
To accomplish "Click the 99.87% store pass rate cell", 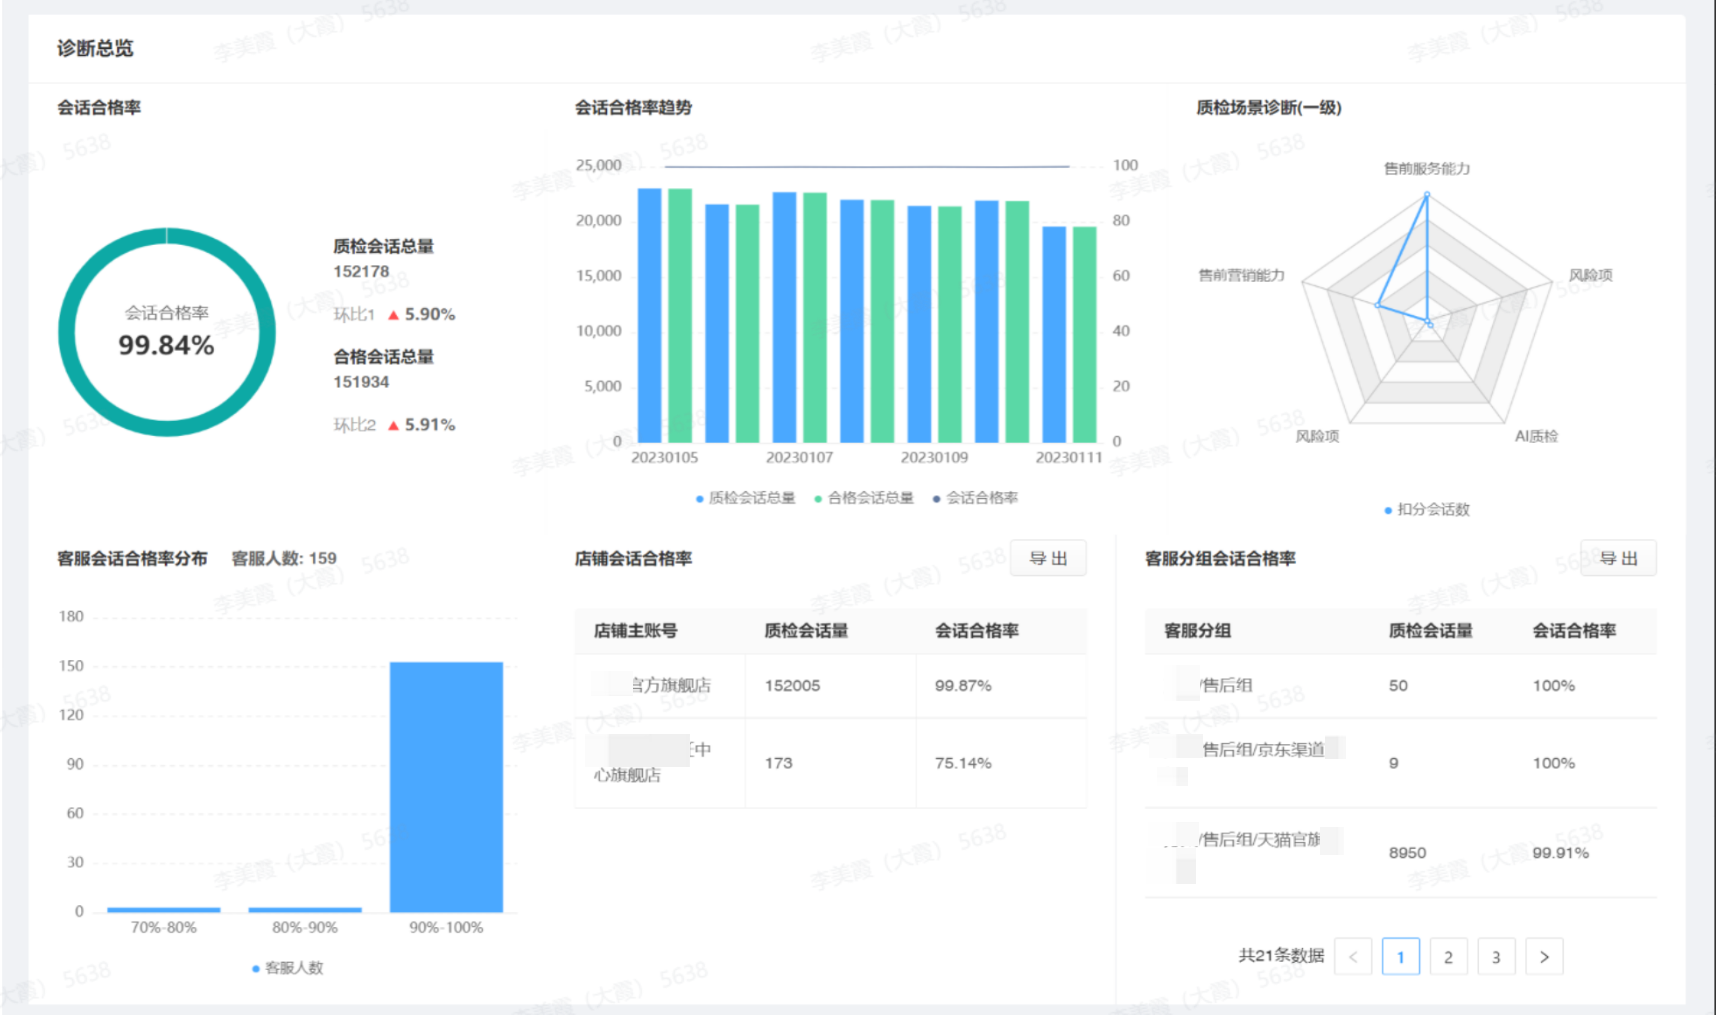I will pos(963,686).
